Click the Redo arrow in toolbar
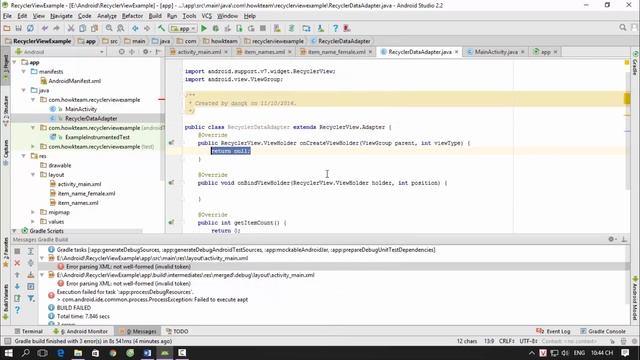This screenshot has height=360, width=640. tap(56, 28)
